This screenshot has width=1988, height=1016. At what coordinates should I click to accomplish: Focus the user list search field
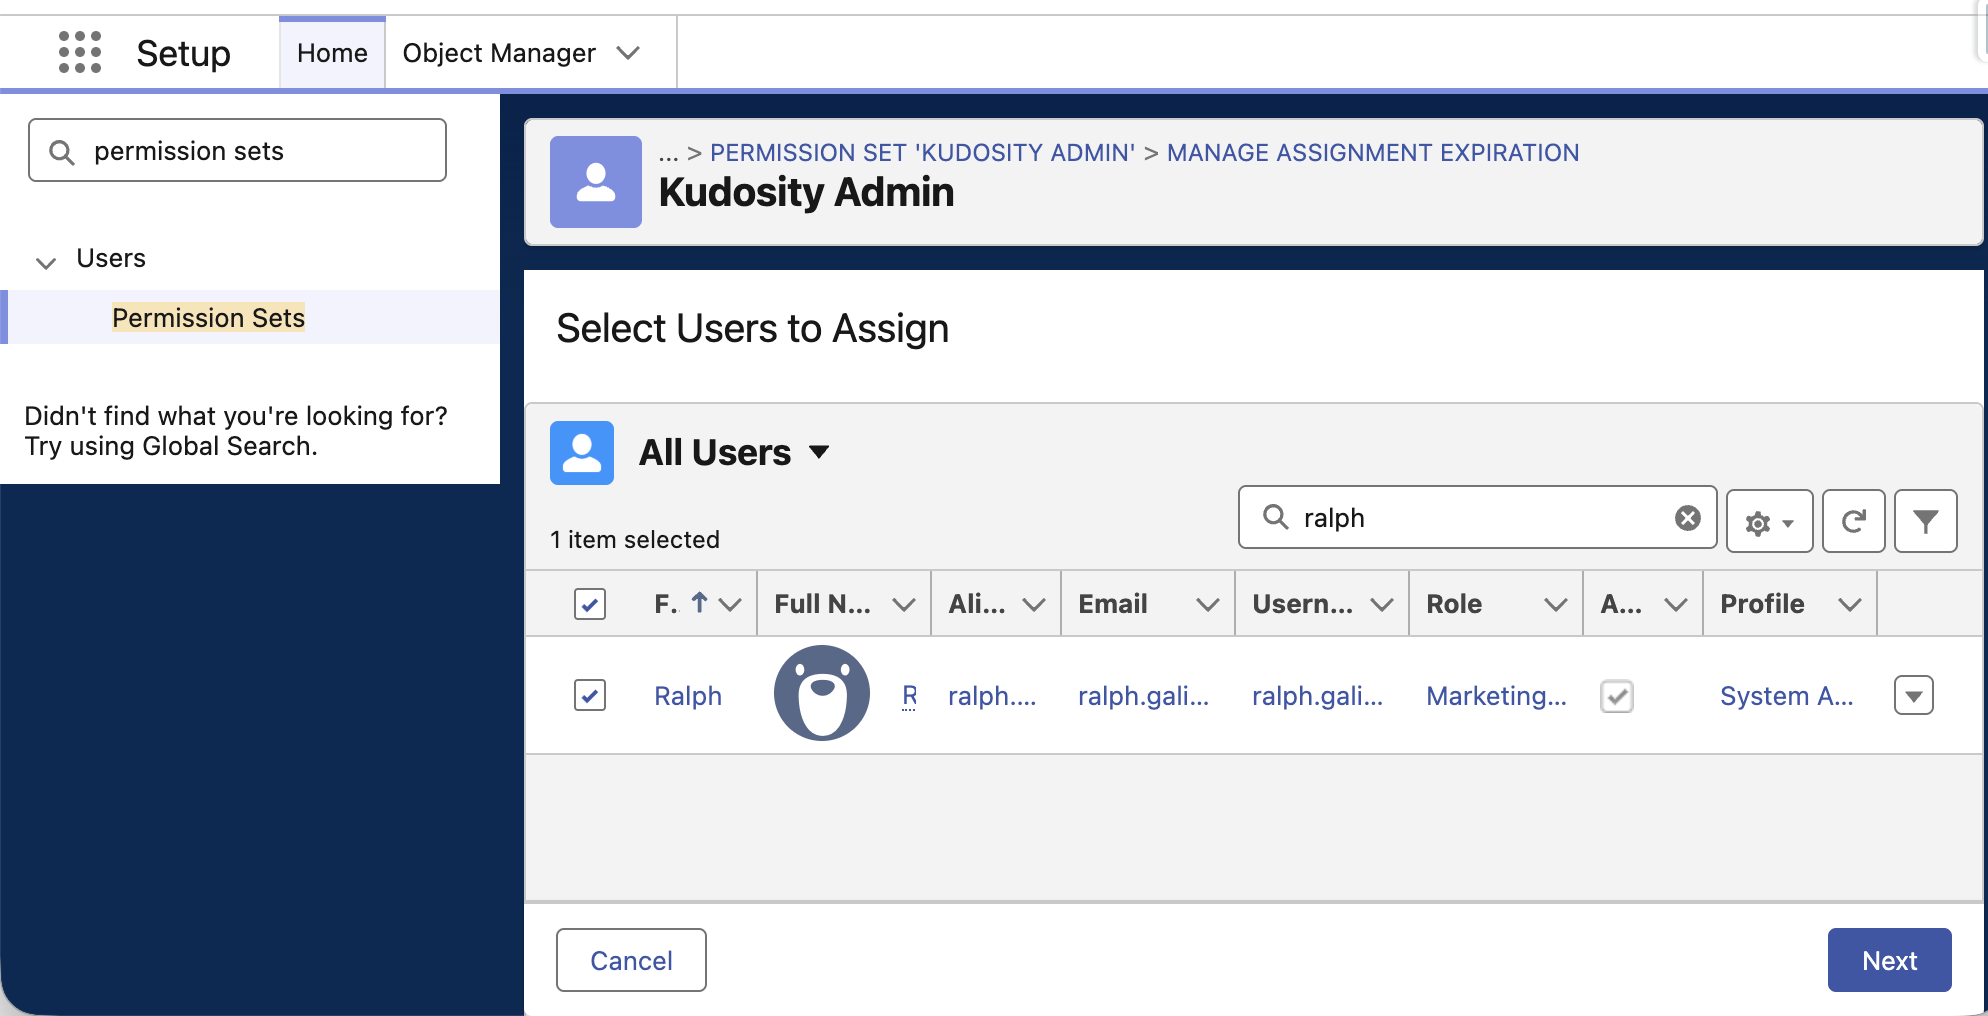point(1477,517)
